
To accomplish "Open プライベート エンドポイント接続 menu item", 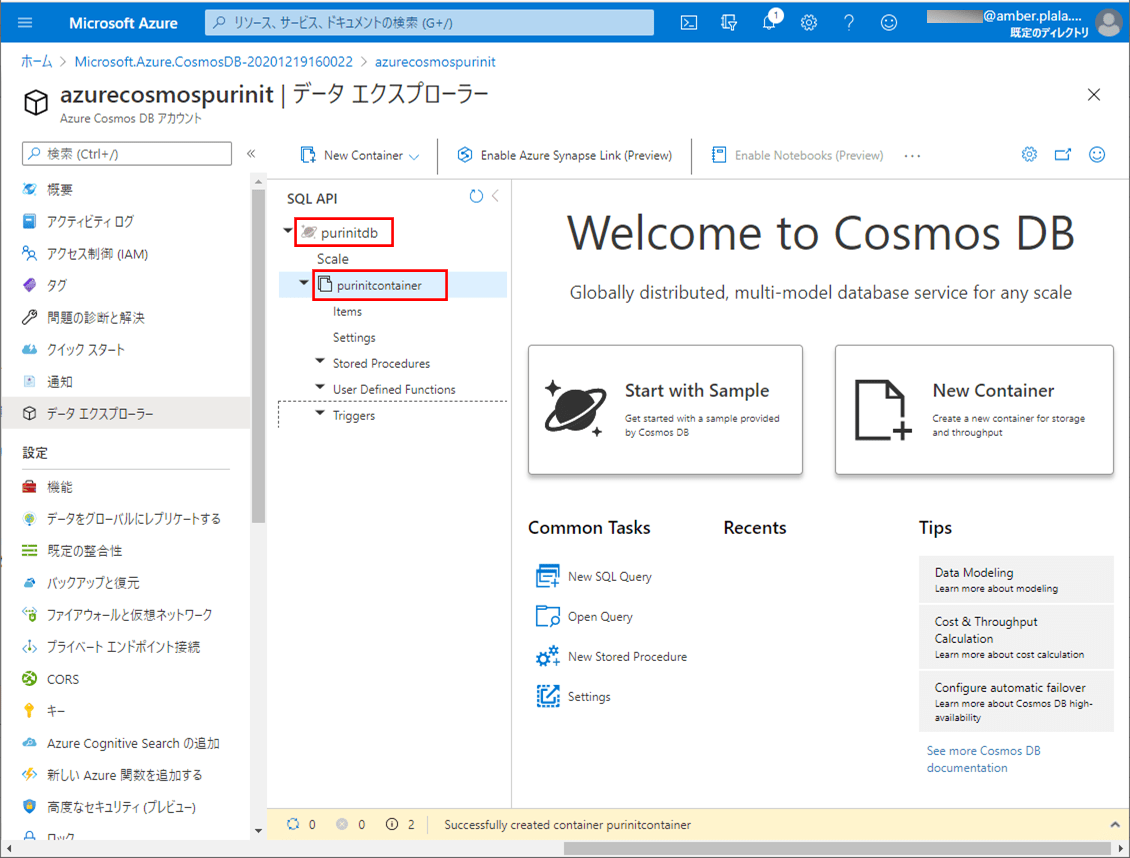I will click(x=126, y=647).
